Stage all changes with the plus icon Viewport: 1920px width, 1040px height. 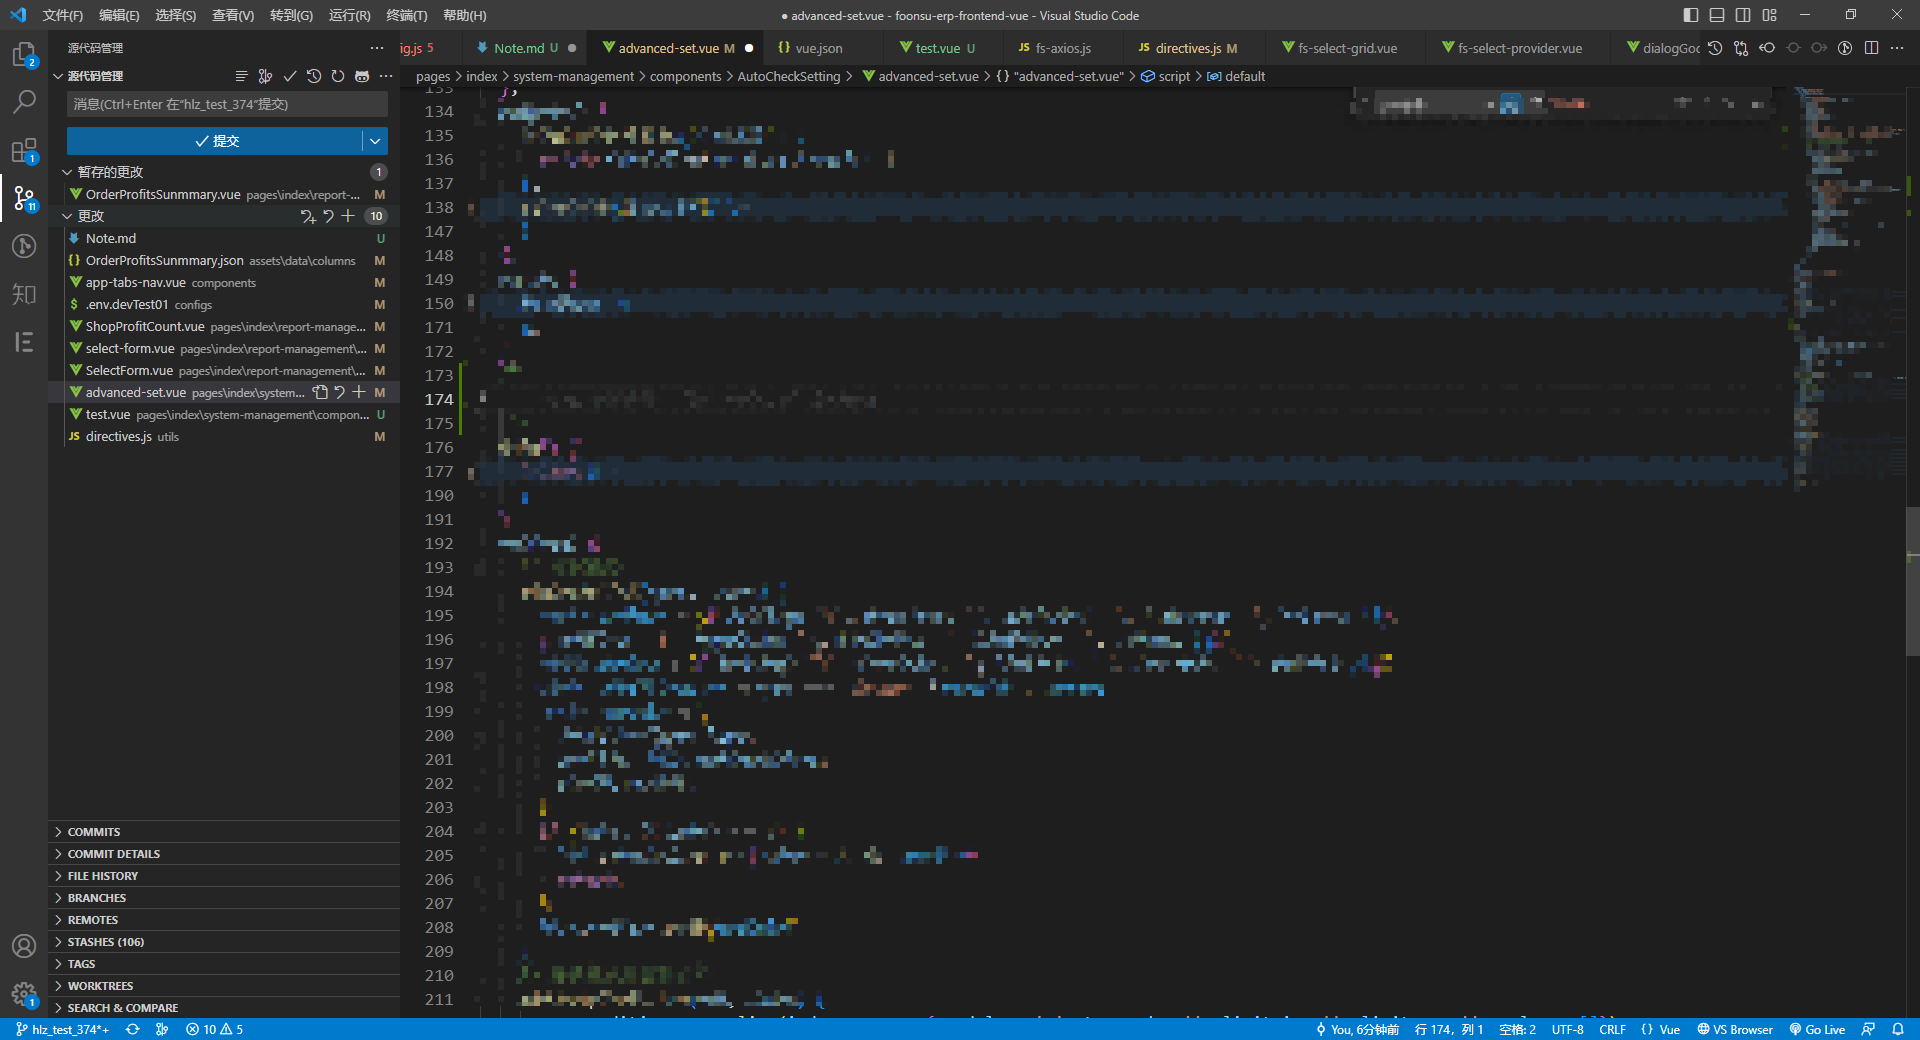tap(348, 216)
